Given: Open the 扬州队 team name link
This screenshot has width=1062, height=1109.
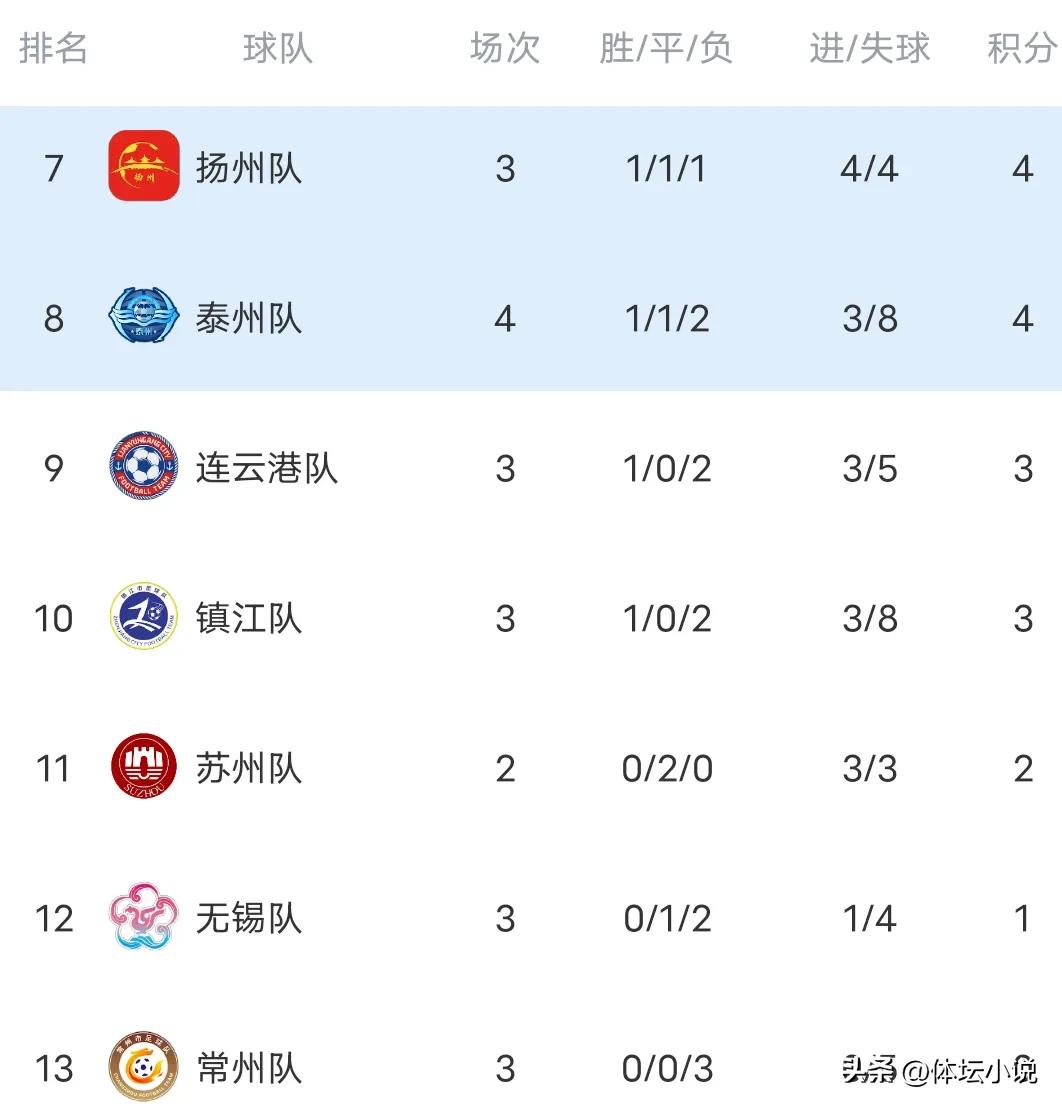Looking at the screenshot, I should click(249, 168).
